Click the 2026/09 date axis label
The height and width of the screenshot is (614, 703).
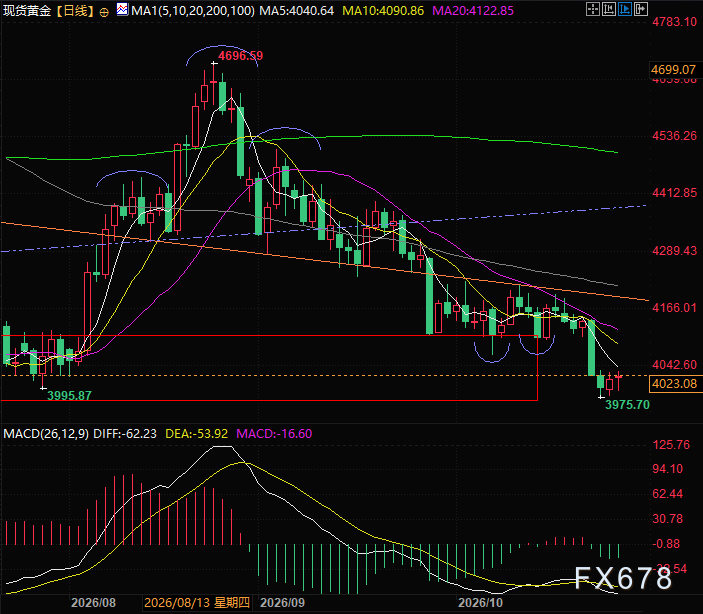coord(282,602)
